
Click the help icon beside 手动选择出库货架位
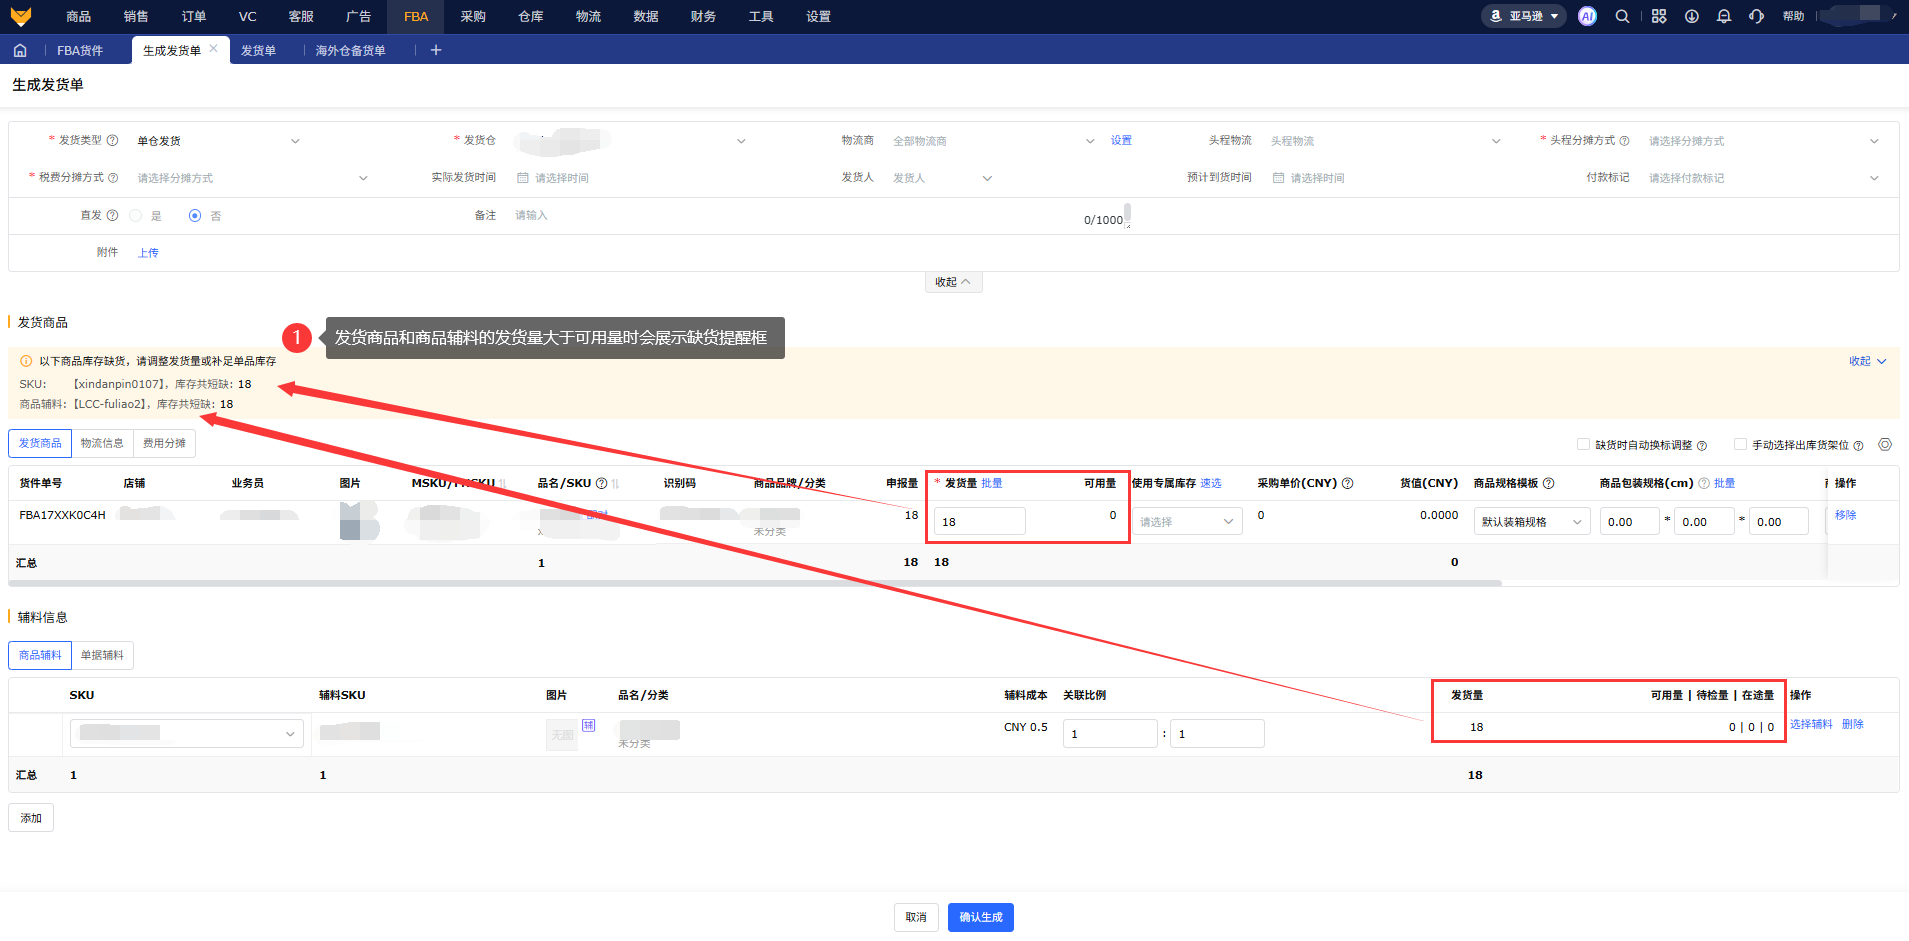click(1859, 445)
